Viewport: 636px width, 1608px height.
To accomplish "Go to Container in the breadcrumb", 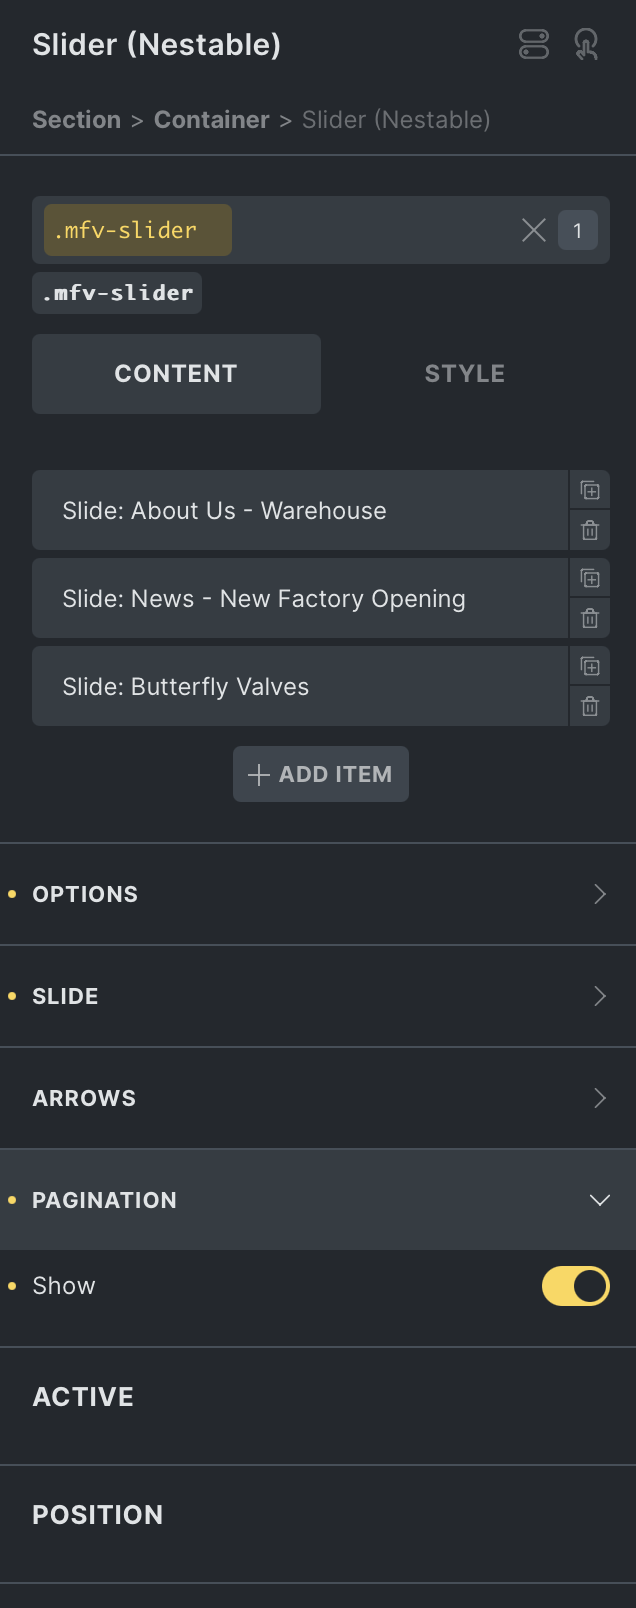I will (x=212, y=120).
